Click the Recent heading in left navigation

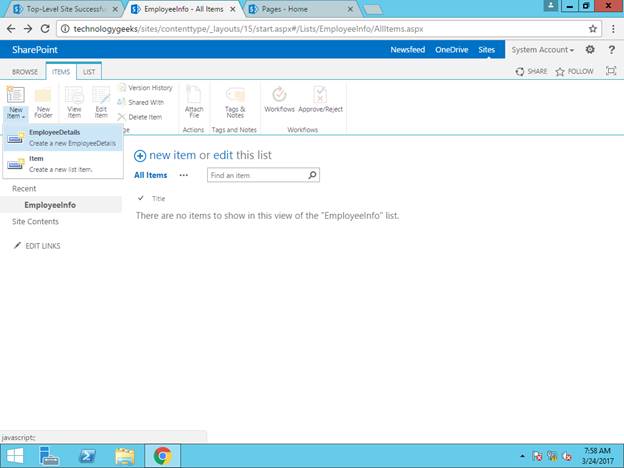pos(24,189)
